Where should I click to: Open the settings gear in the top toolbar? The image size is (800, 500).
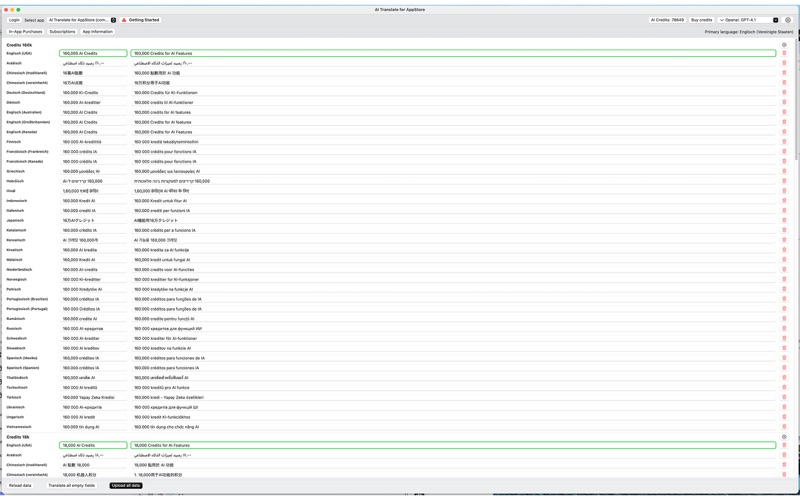788,20
